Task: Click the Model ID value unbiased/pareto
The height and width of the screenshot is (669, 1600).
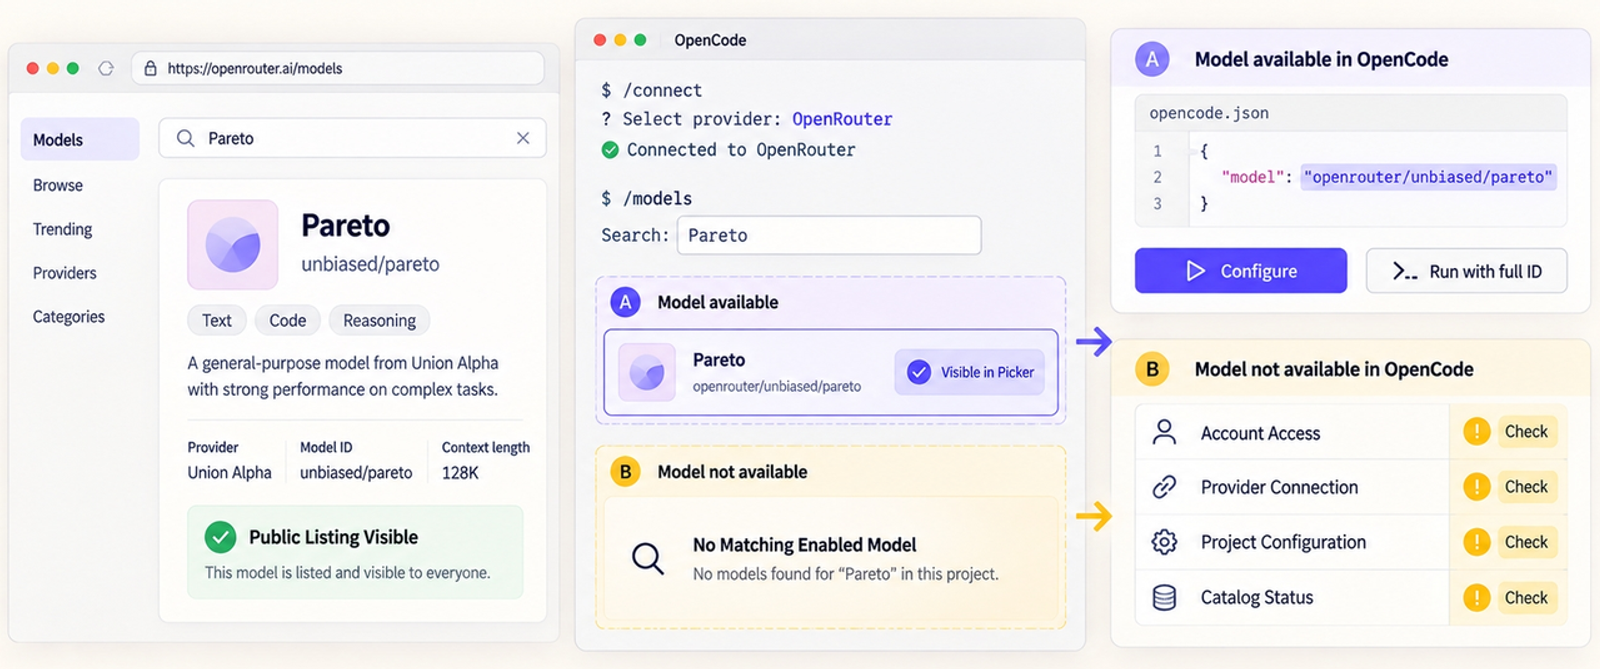Action: 356,473
